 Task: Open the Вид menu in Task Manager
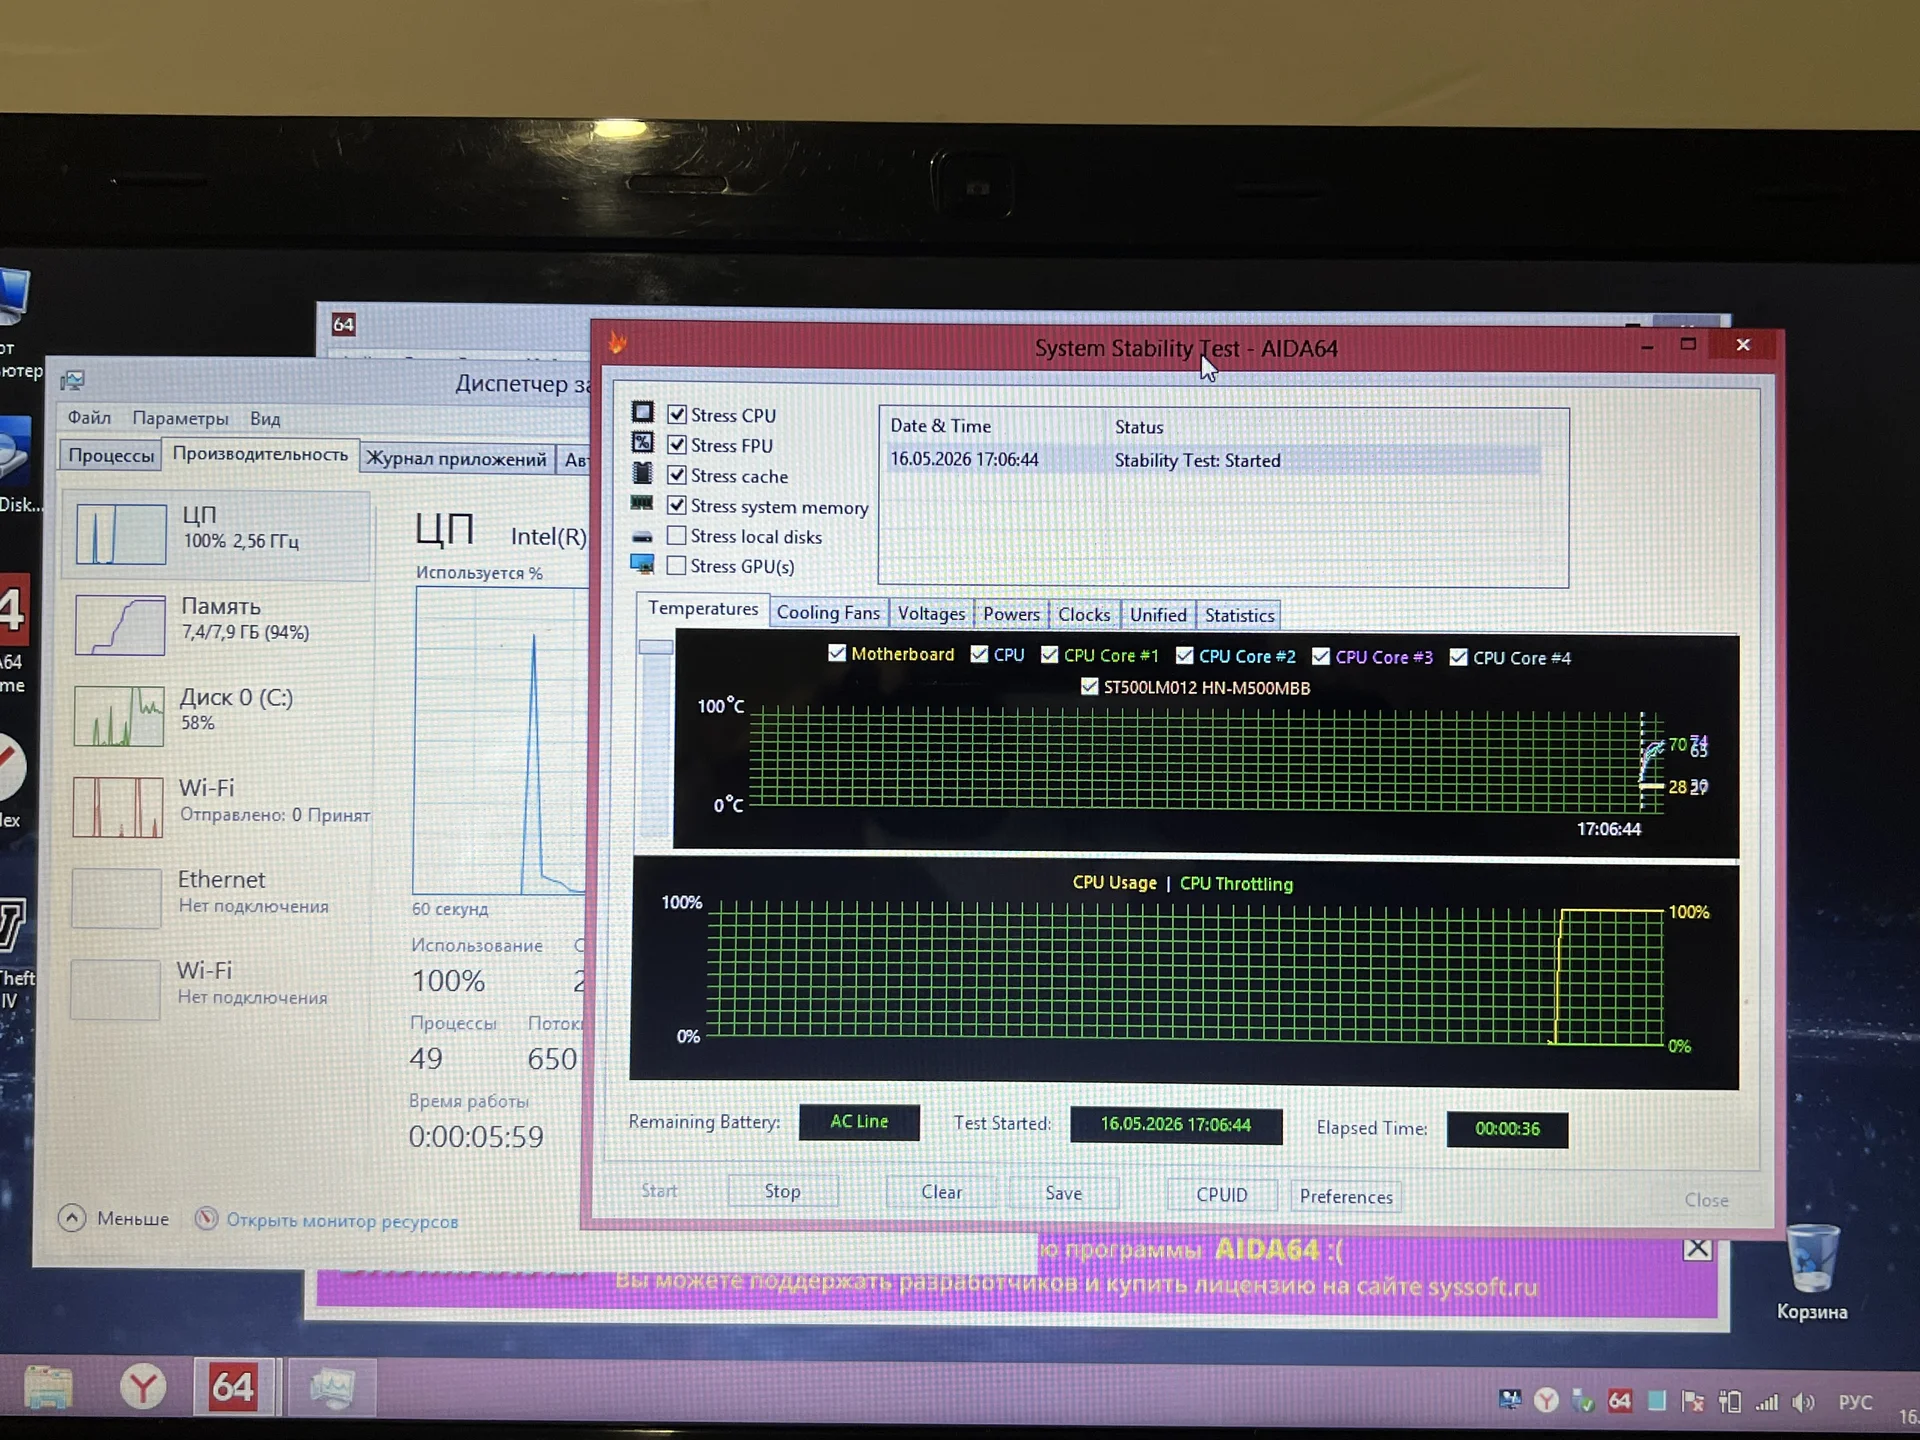[265, 419]
